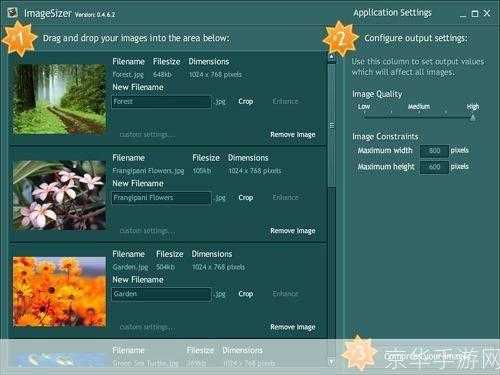The image size is (500, 375).
Task: Click the Maximum height field
Action: (x=434, y=167)
